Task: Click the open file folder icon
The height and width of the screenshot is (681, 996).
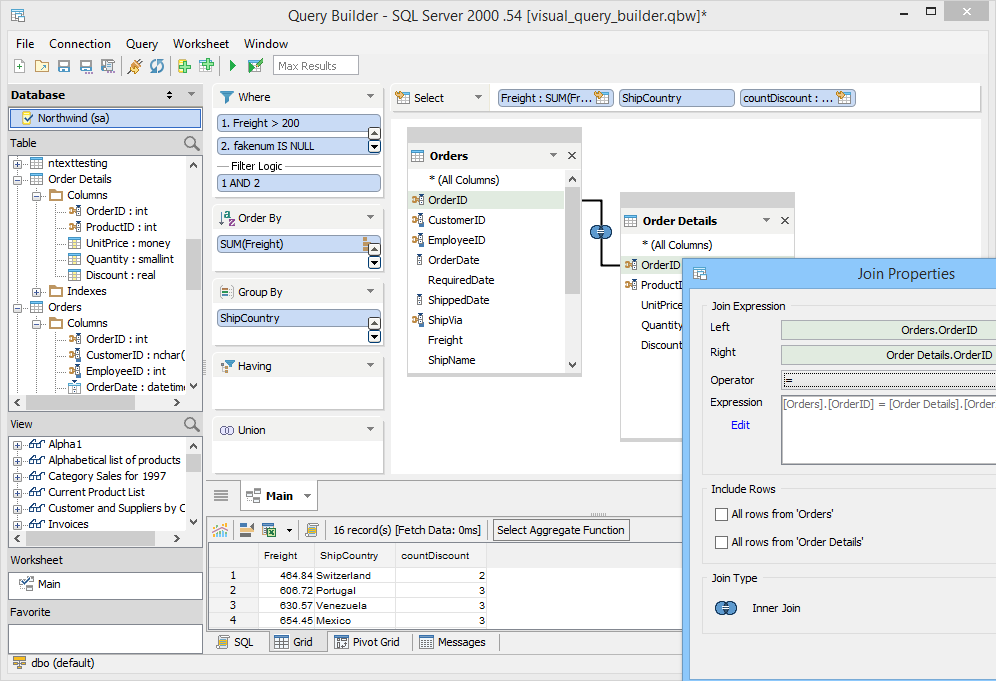Action: (41, 66)
